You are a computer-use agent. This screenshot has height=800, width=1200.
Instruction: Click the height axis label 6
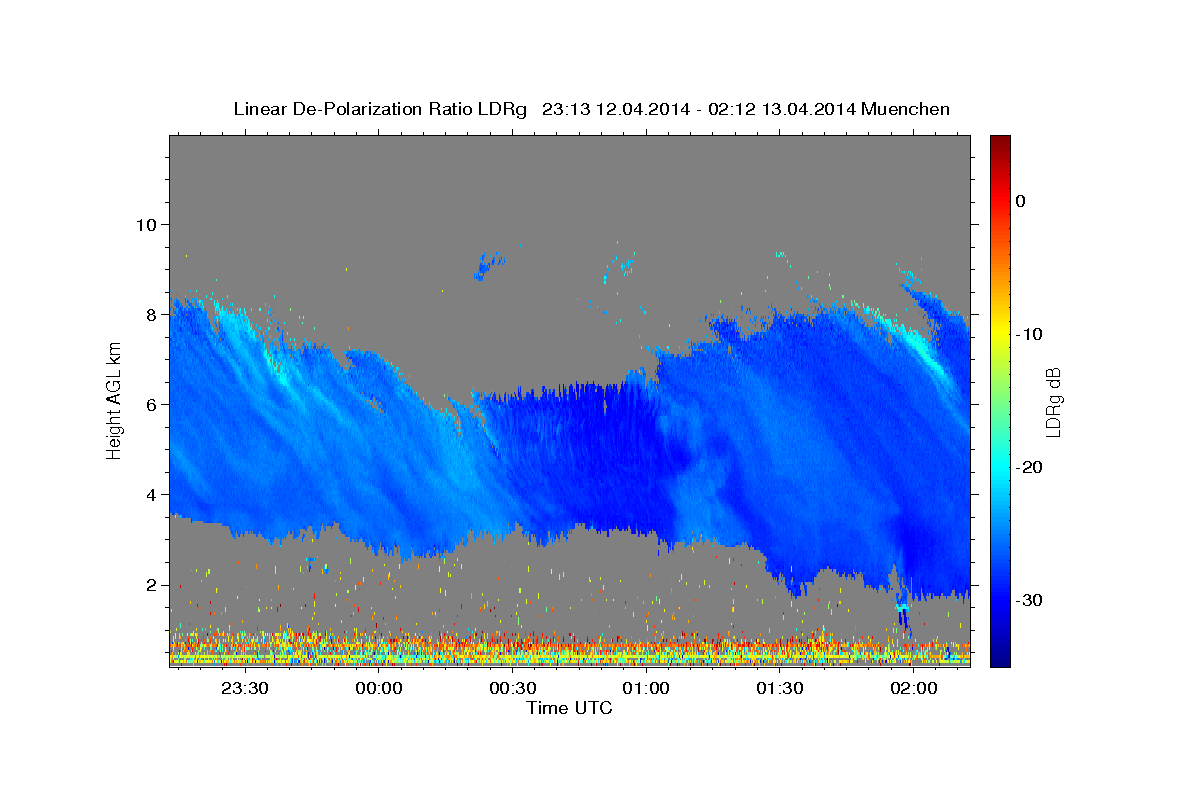coord(152,404)
